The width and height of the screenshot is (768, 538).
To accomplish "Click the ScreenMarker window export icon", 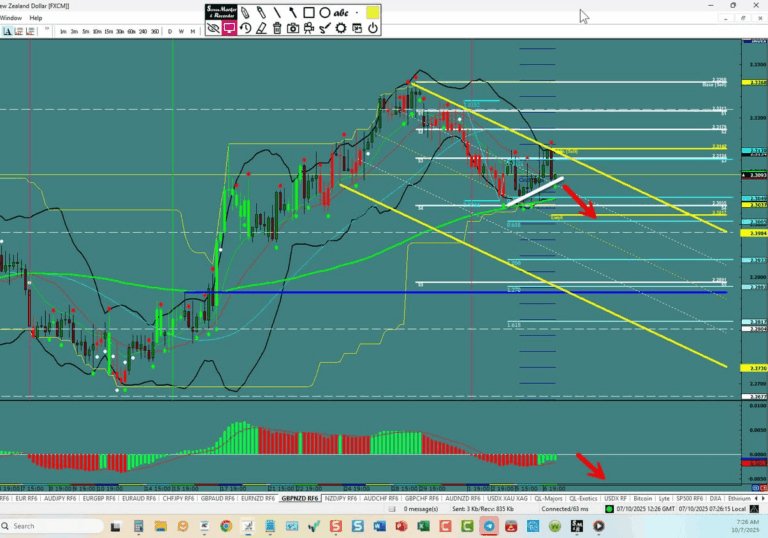I will coord(357,28).
